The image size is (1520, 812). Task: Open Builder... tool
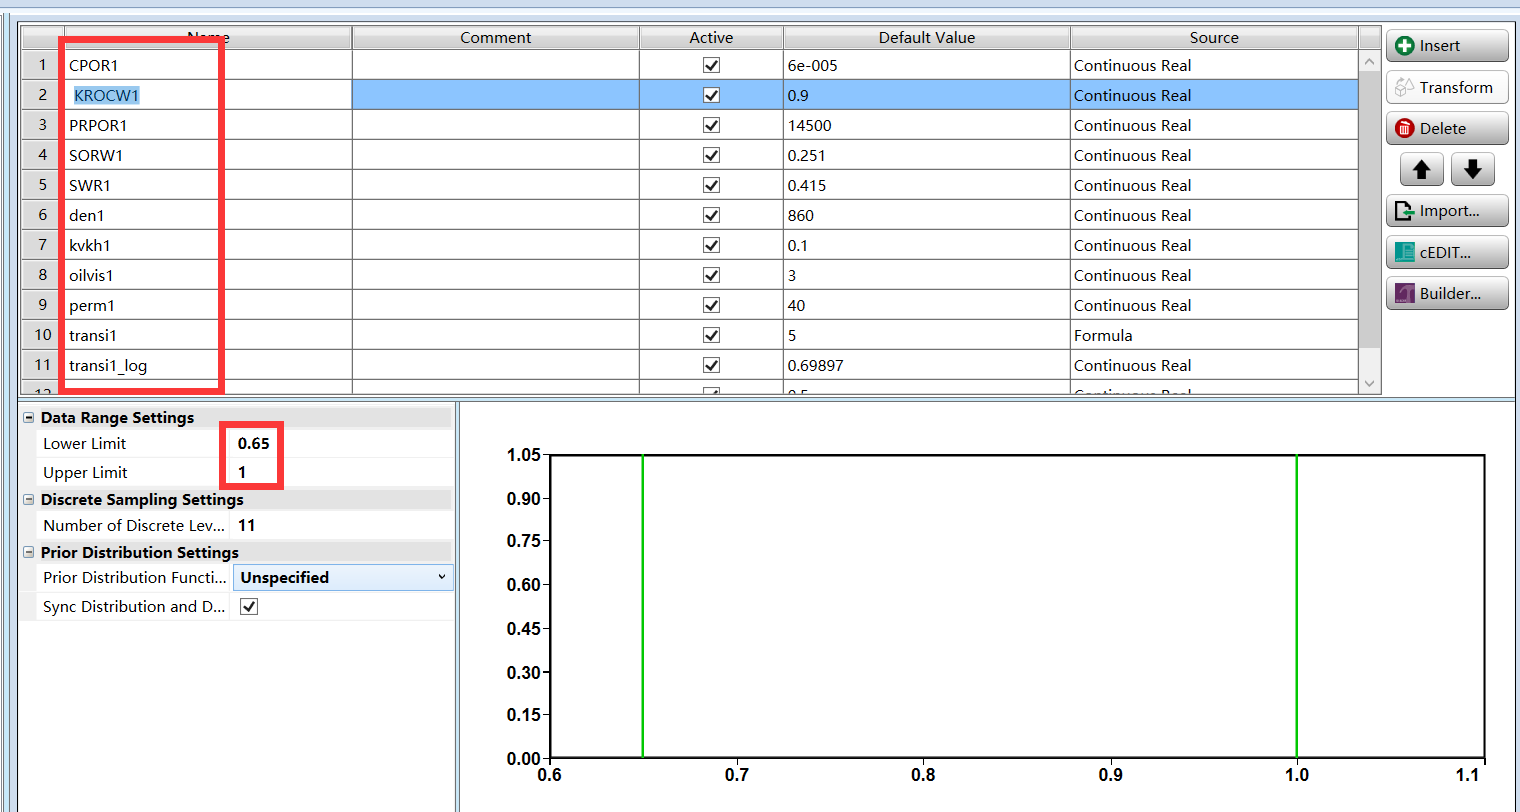1446,294
